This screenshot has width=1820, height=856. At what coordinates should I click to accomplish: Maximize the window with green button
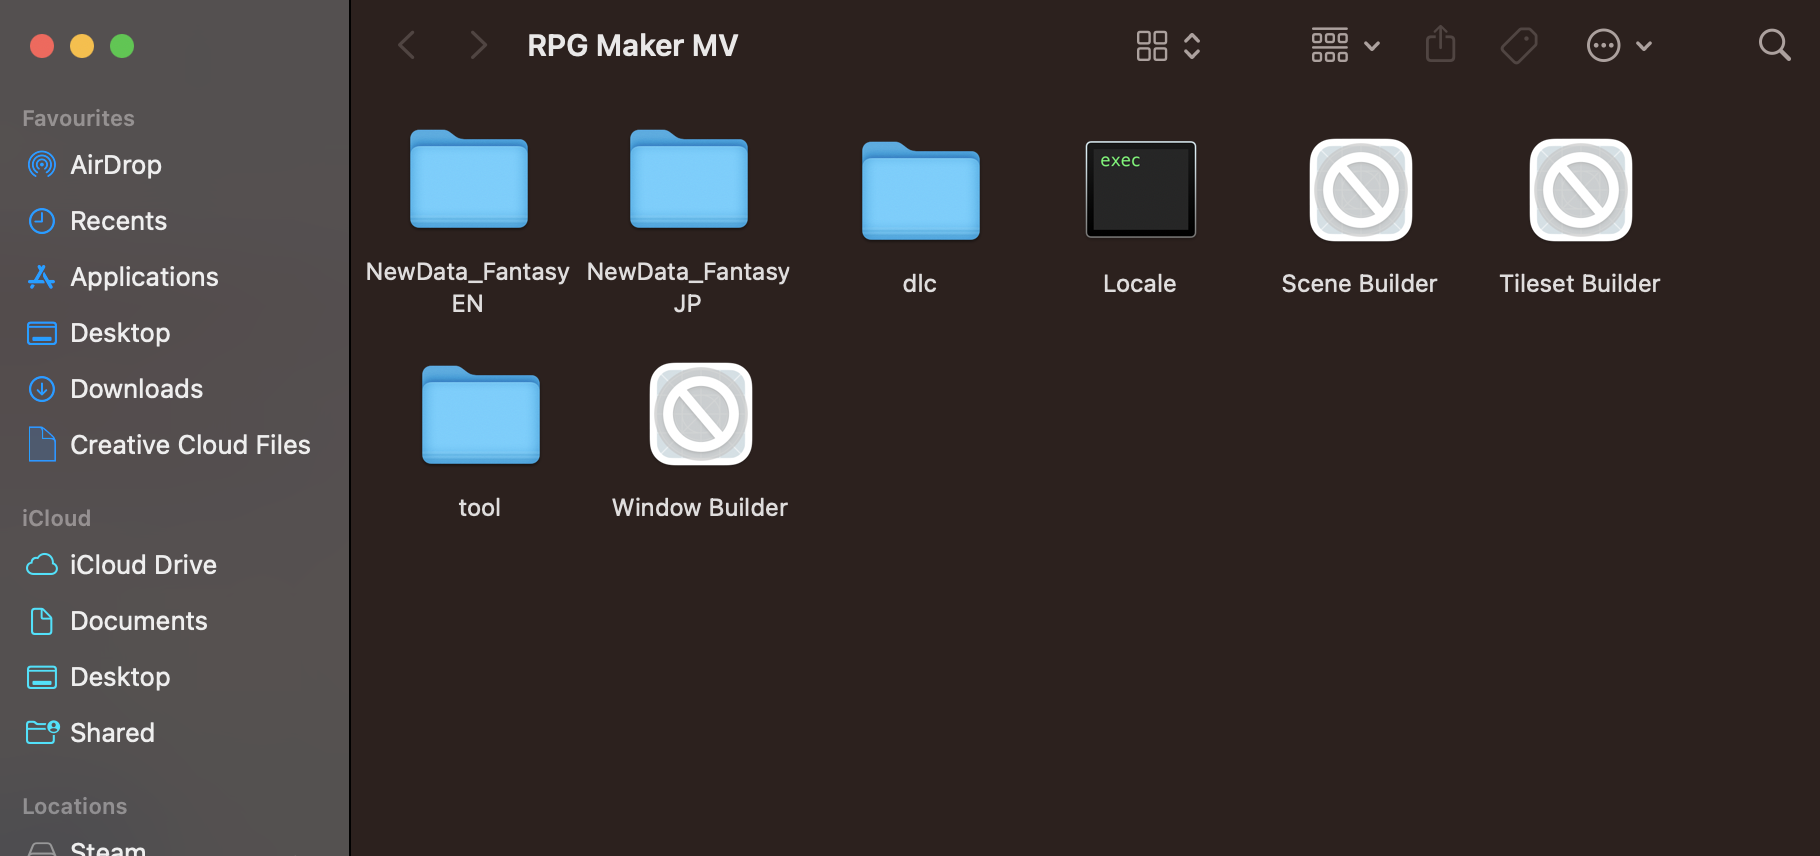coord(122,46)
